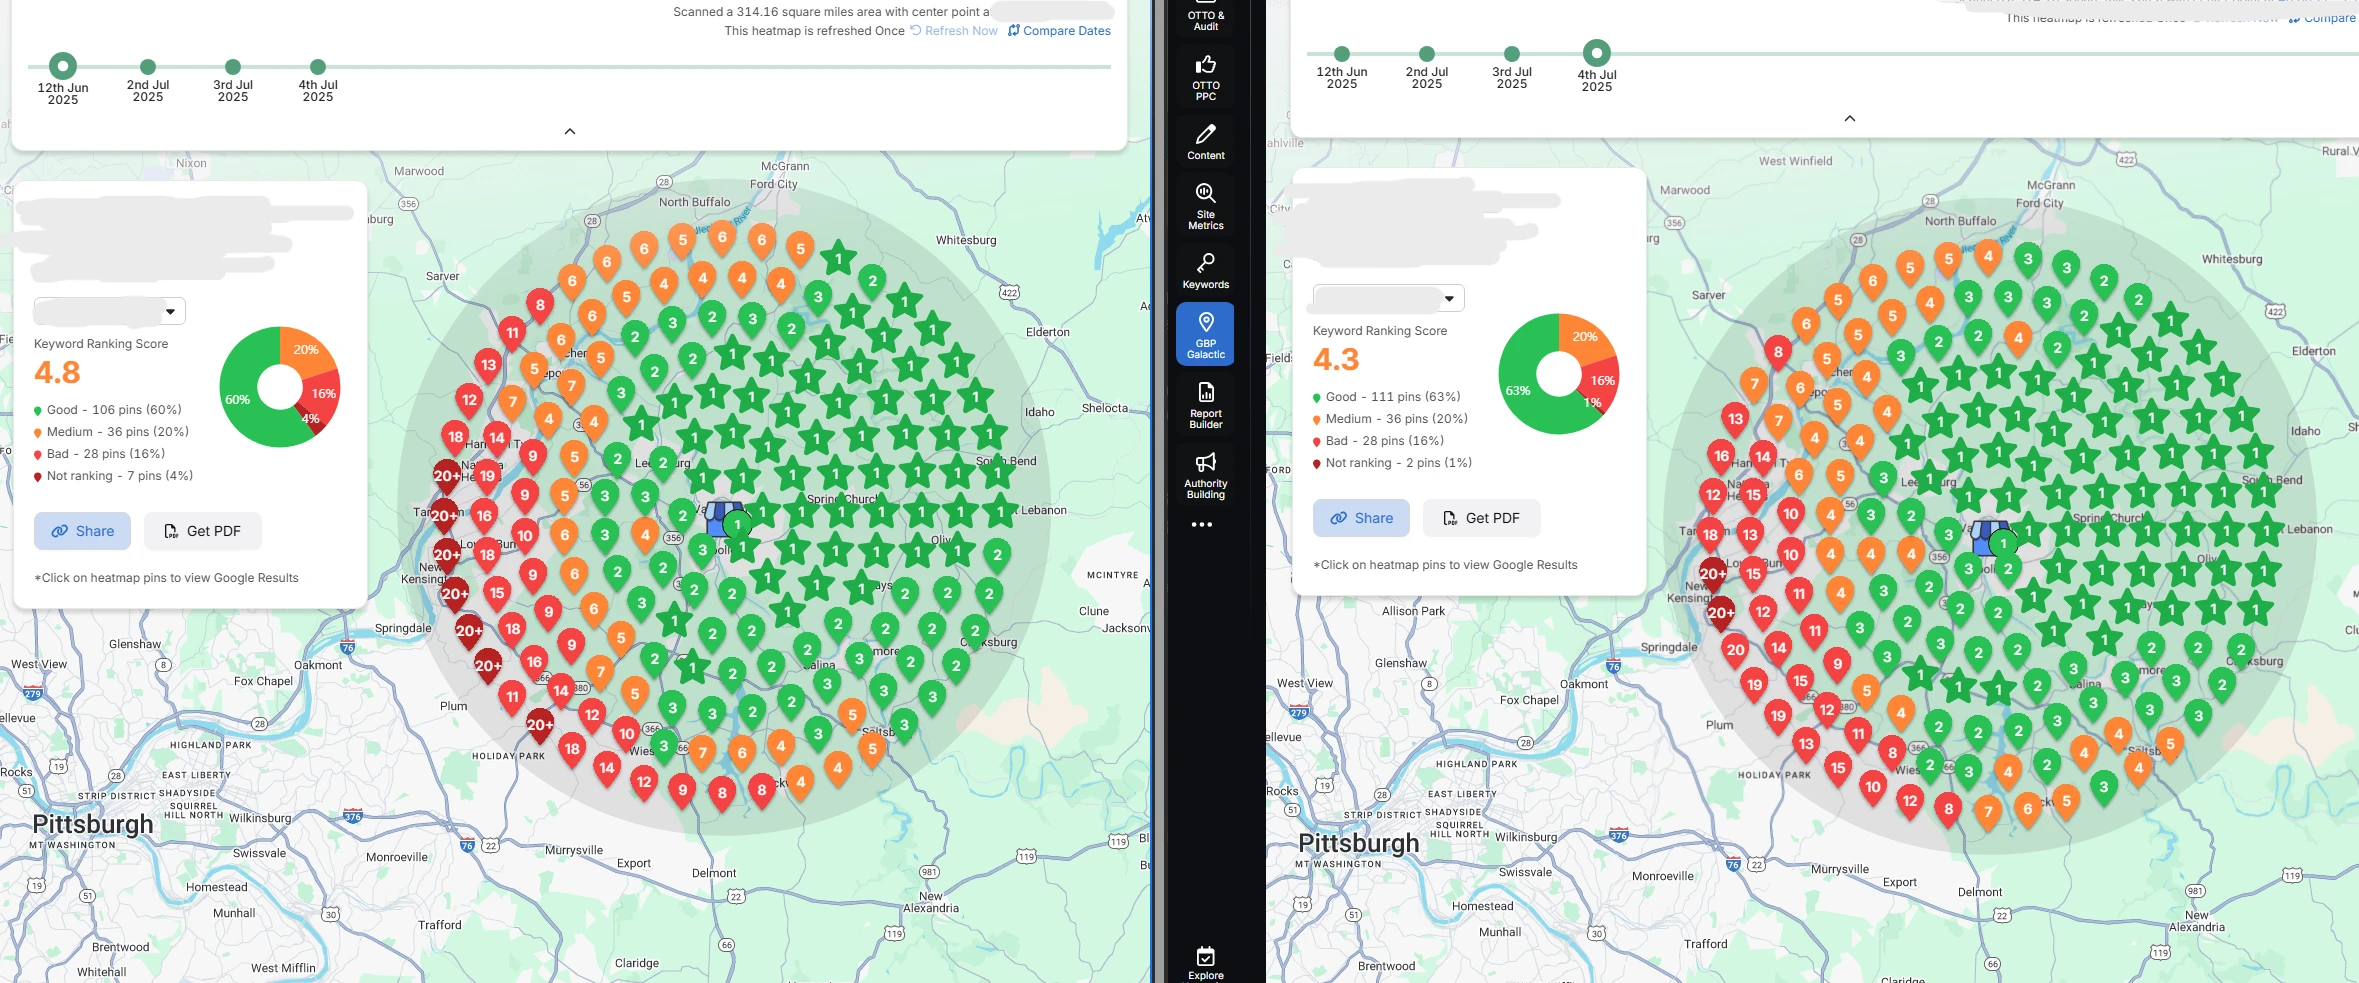Collapse the right timeline panel chevron
This screenshot has width=2359, height=983.
(x=1850, y=118)
